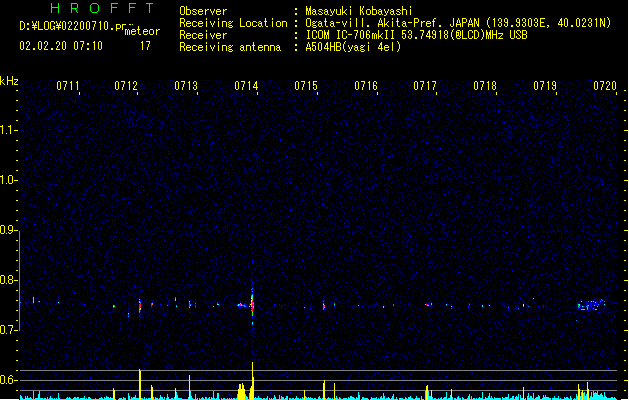Click the 0712 time marker

126,85
